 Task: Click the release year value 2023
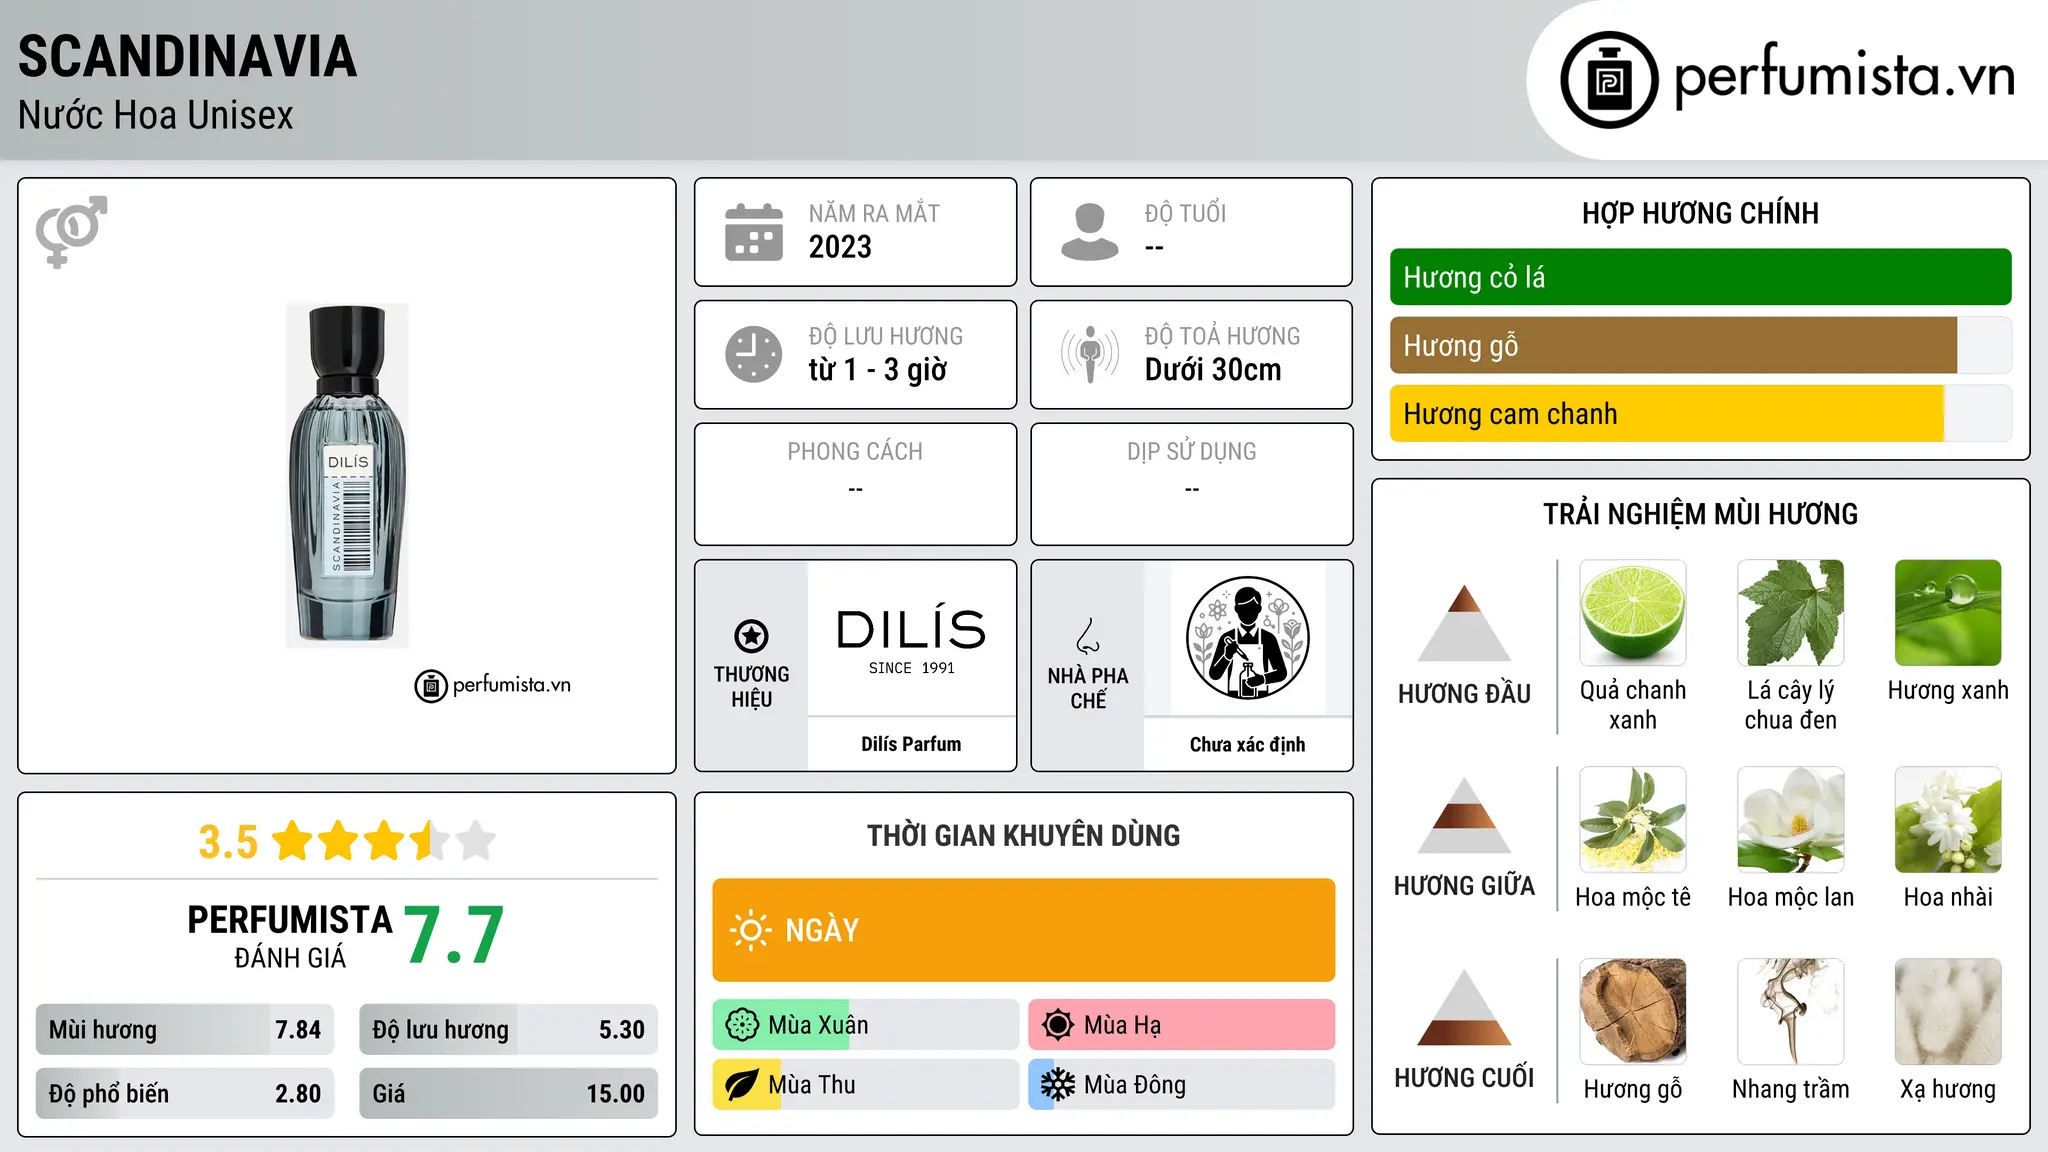[840, 247]
